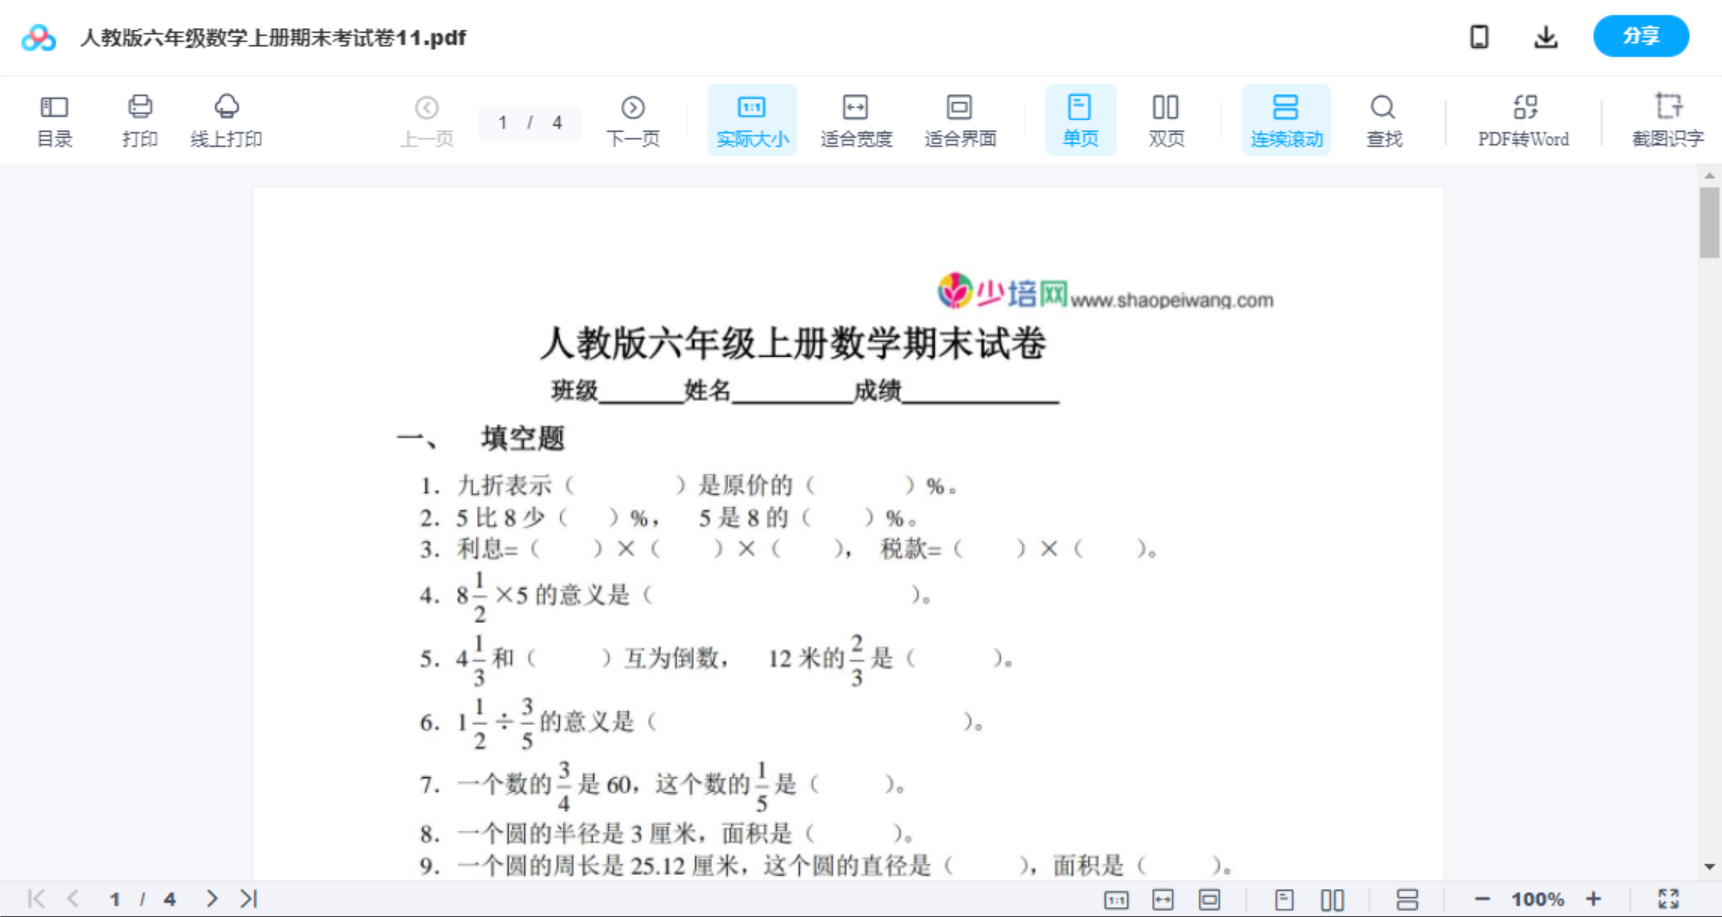Open mobile phone view via phone icon
The height and width of the screenshot is (917, 1722).
coord(1479,36)
